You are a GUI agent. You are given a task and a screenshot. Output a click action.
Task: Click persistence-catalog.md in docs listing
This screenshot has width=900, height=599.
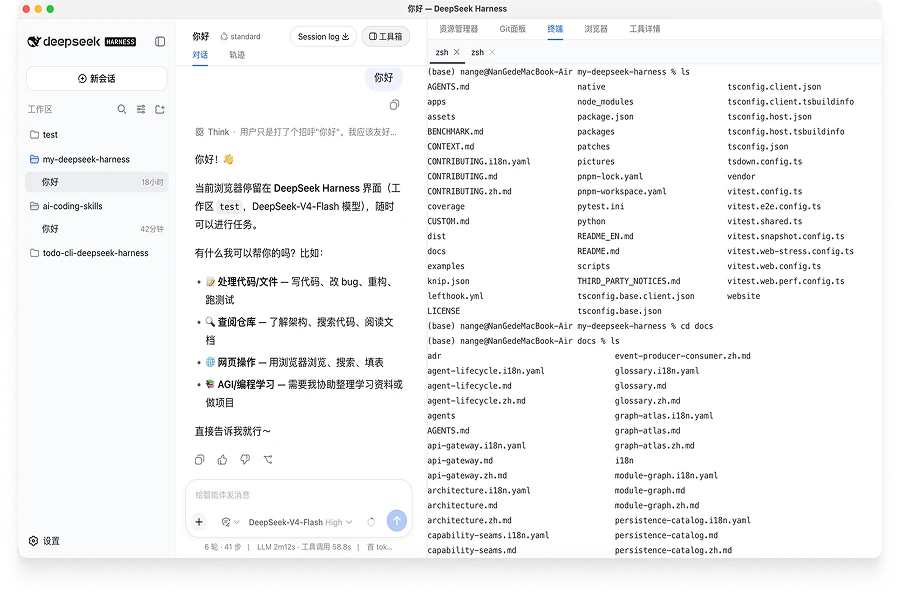coord(666,535)
